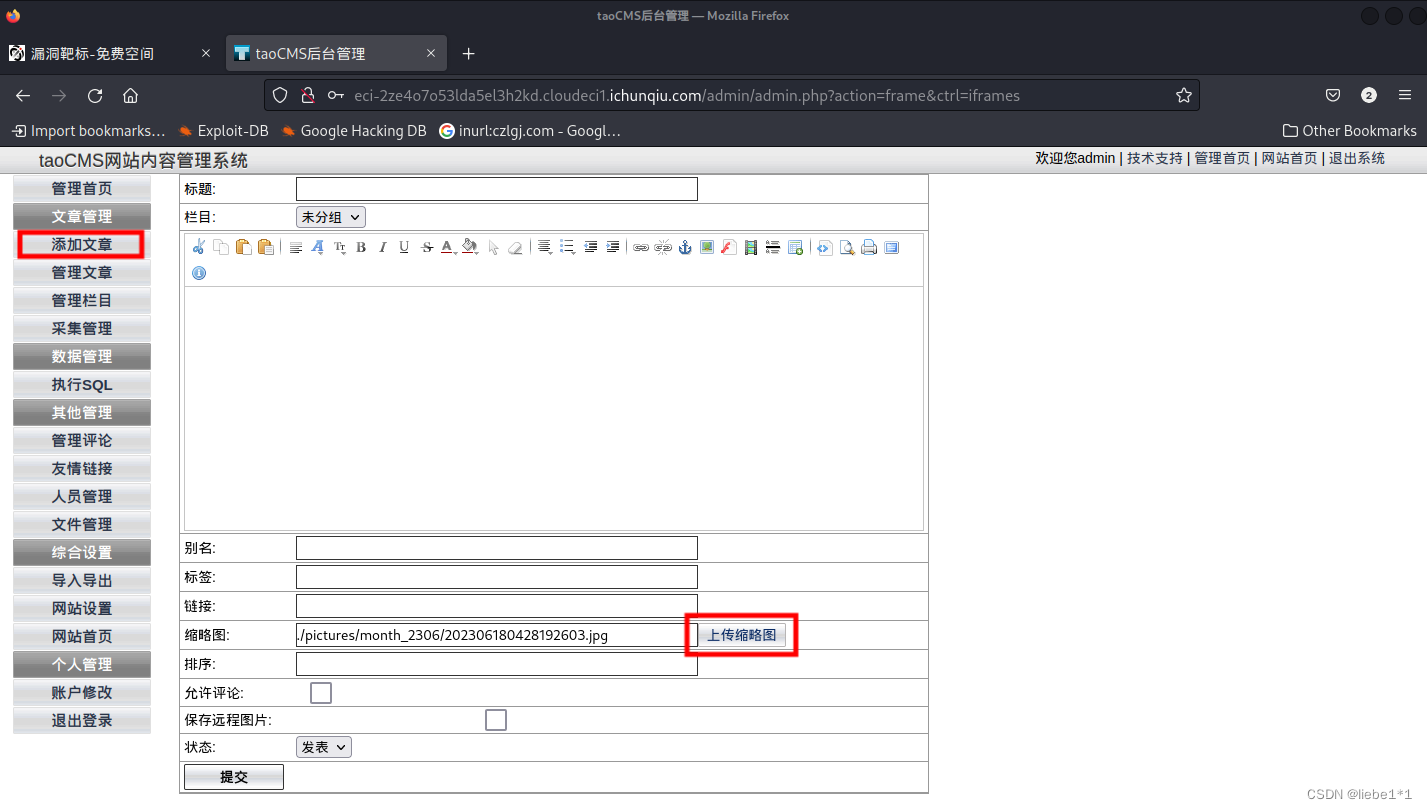Click the Firefox reload page button

[x=95, y=96]
